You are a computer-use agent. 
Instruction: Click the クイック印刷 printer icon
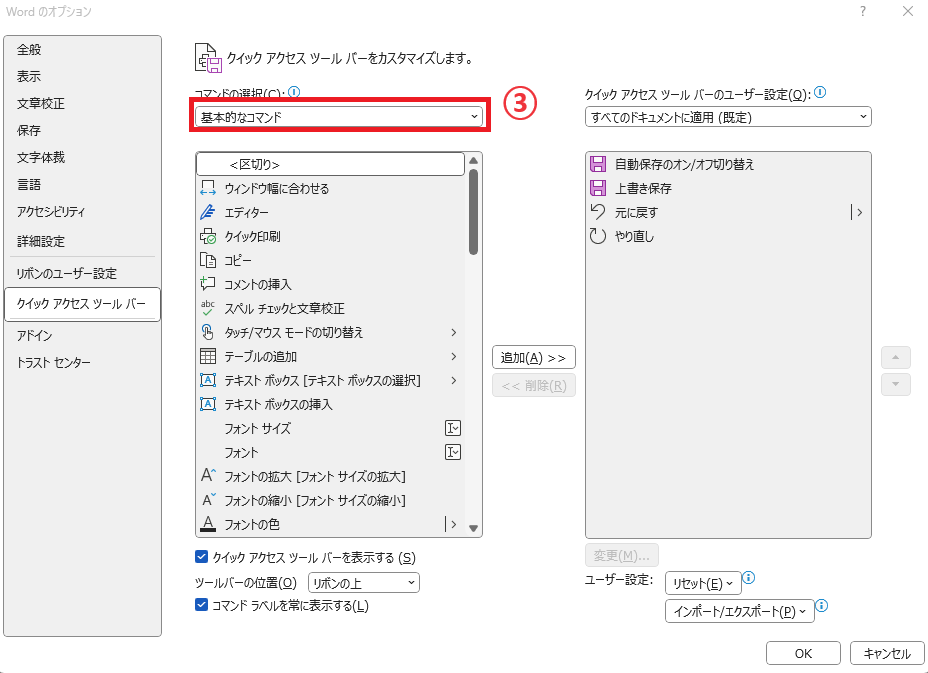pyautogui.click(x=208, y=236)
